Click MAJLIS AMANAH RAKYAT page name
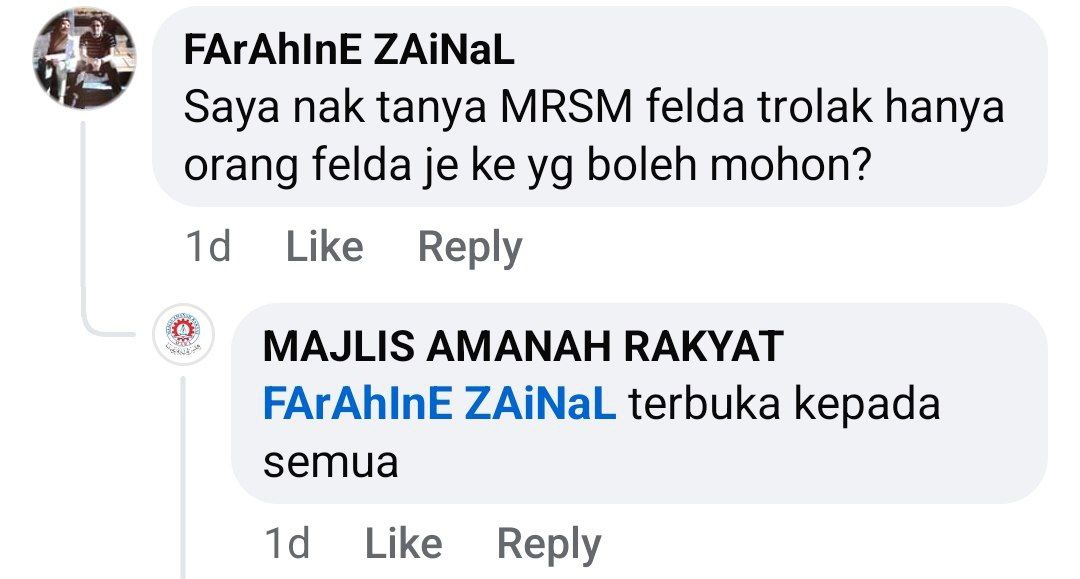Image resolution: width=1080 pixels, height=579 pixels. (x=523, y=346)
